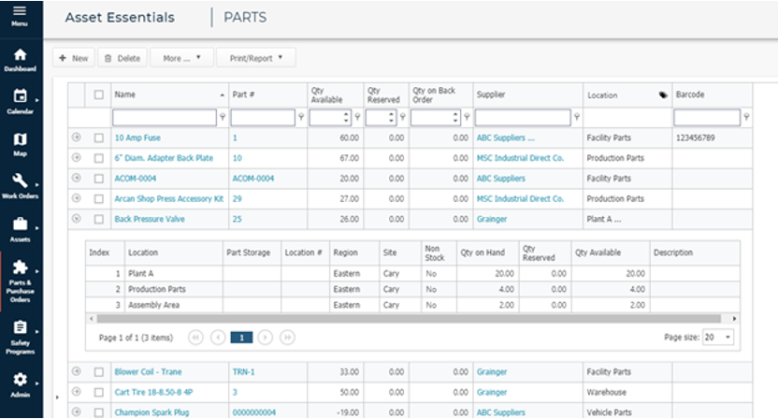Open the Page size dropdown
The width and height of the screenshot is (778, 419).
[717, 337]
